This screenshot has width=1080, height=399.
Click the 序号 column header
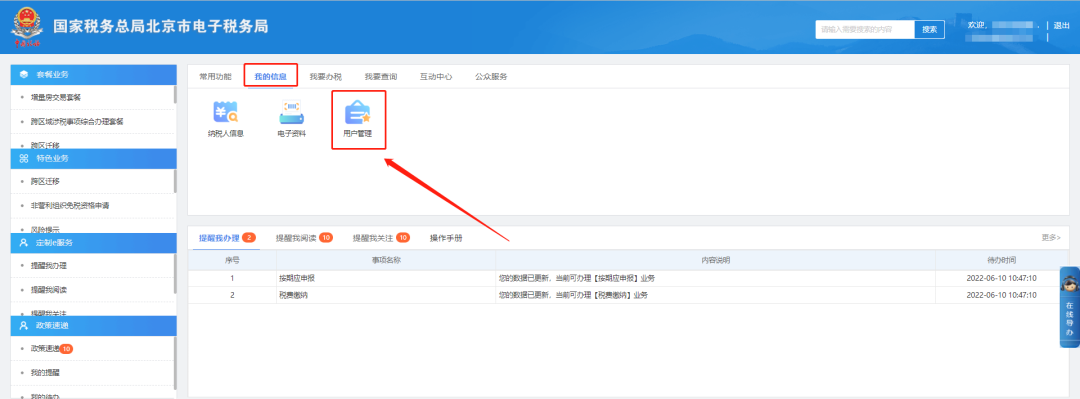232,260
